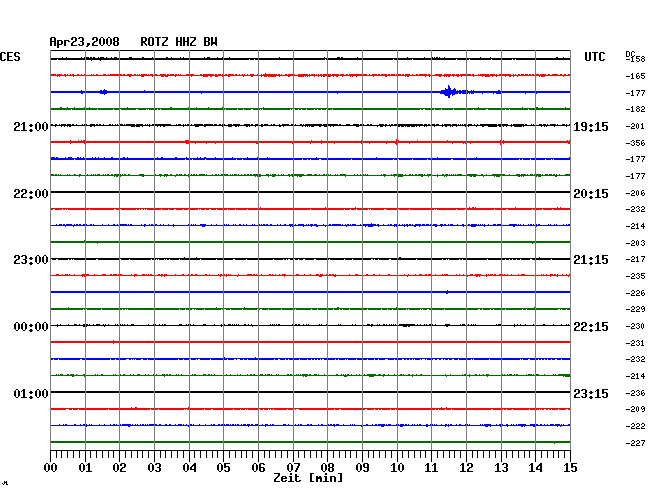This screenshot has height=494, width=650.
Task: Click the CES time zone header
Action: [10, 57]
